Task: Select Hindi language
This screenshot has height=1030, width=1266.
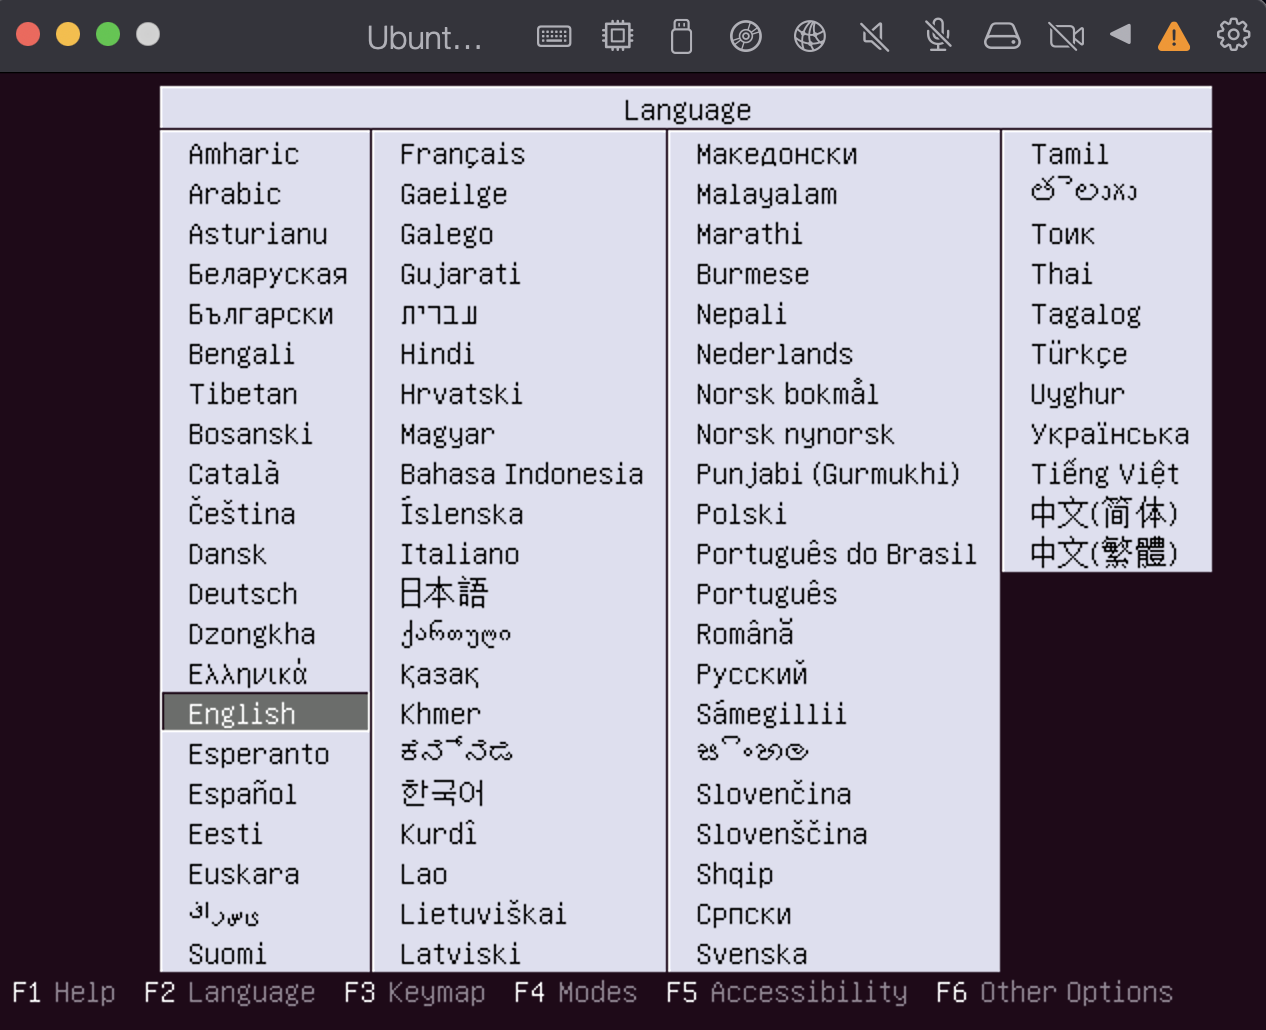Action: click(x=437, y=354)
